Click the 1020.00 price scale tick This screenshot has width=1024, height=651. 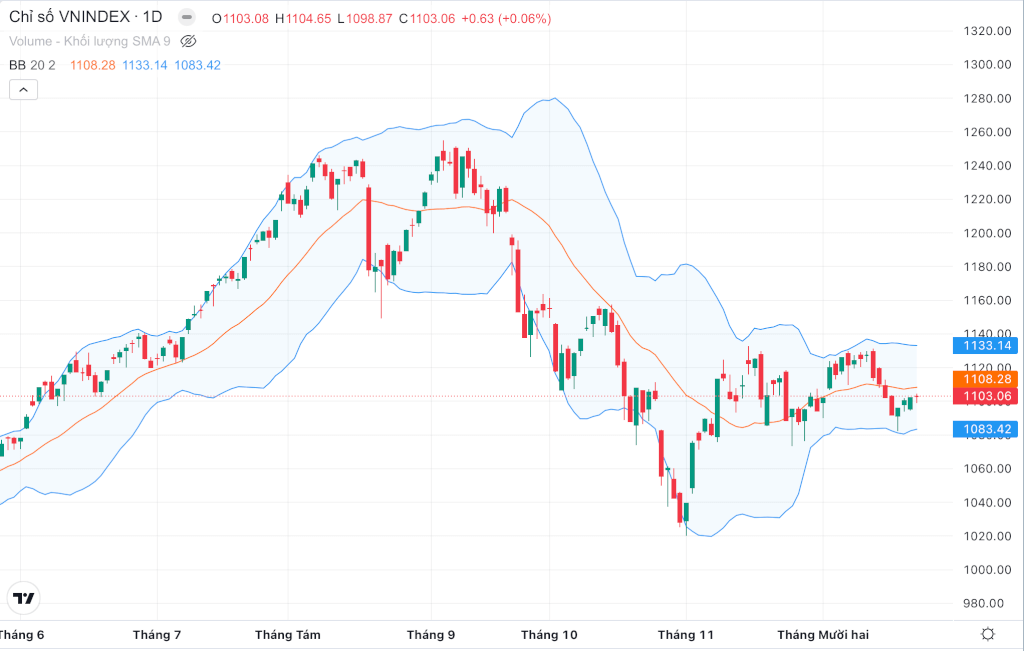(987, 535)
